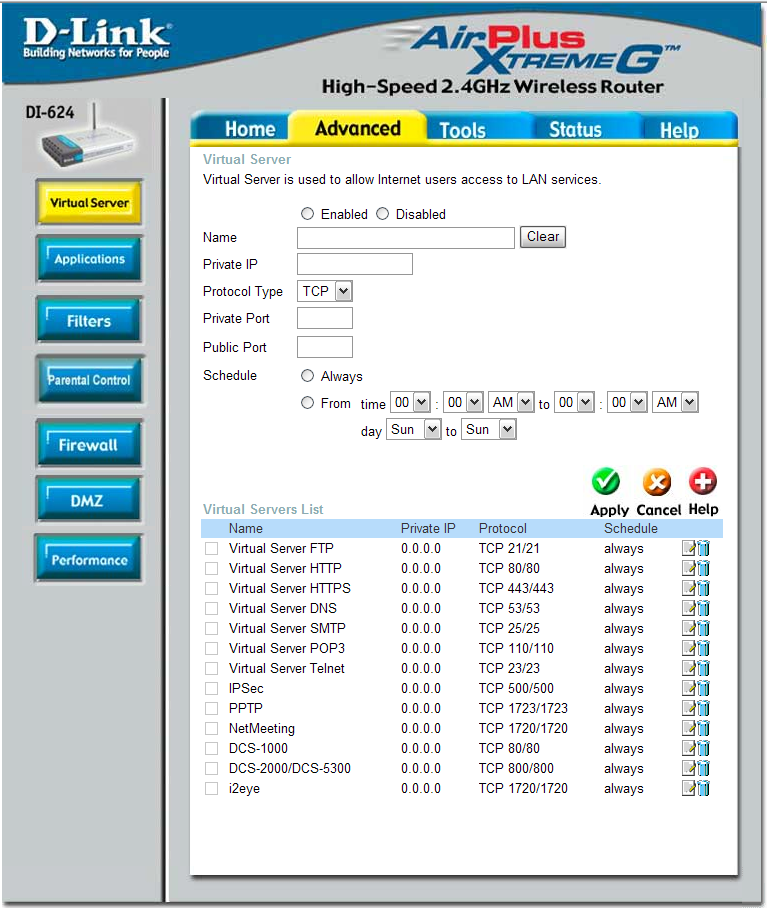This screenshot has height=908, width=767.
Task: Open the start minute dropdown
Action: [464, 402]
